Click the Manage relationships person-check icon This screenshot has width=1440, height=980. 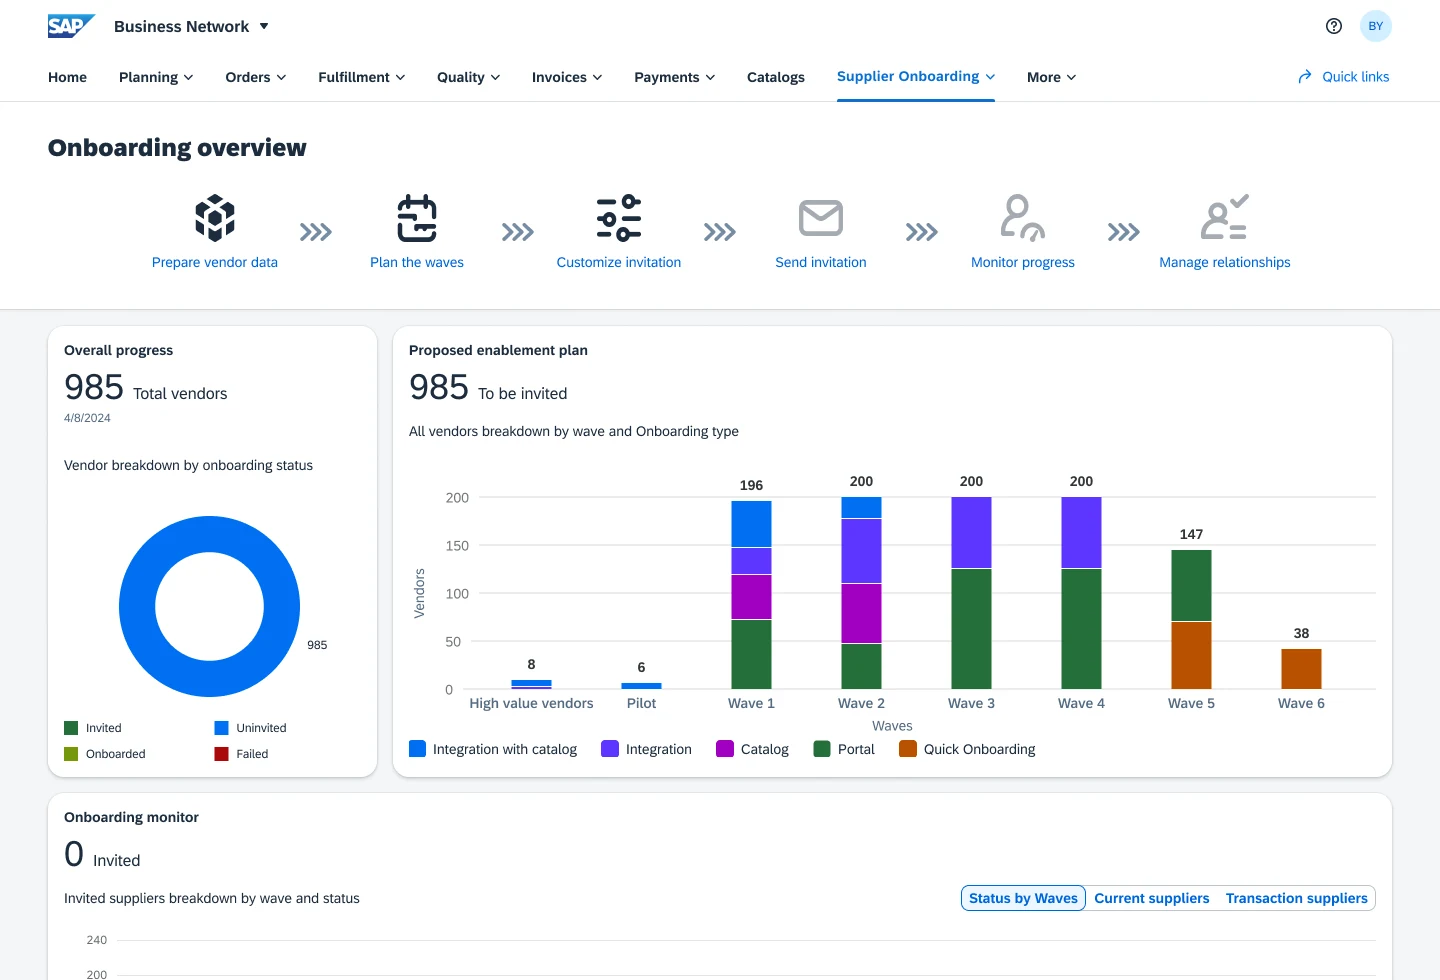(1225, 218)
